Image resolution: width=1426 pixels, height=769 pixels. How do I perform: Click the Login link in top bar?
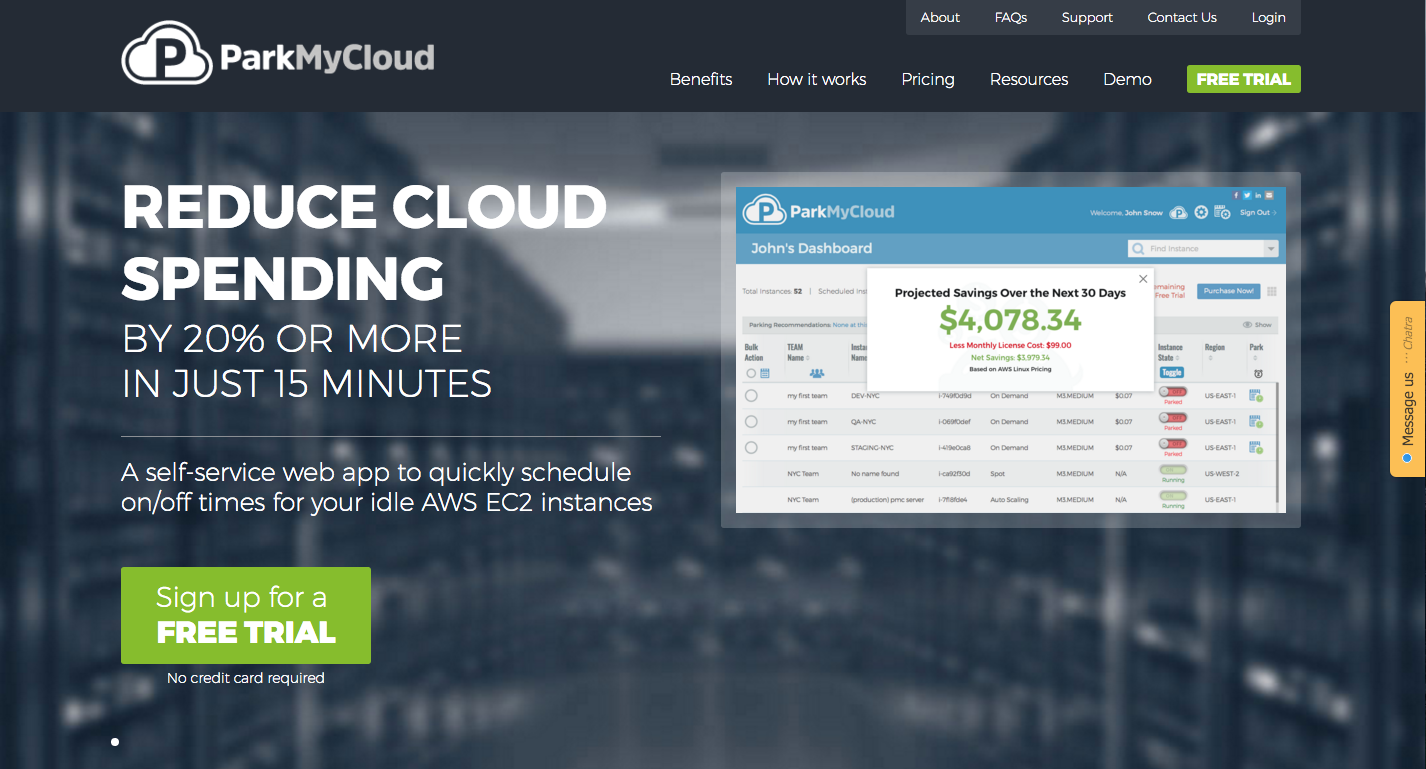(x=1268, y=17)
